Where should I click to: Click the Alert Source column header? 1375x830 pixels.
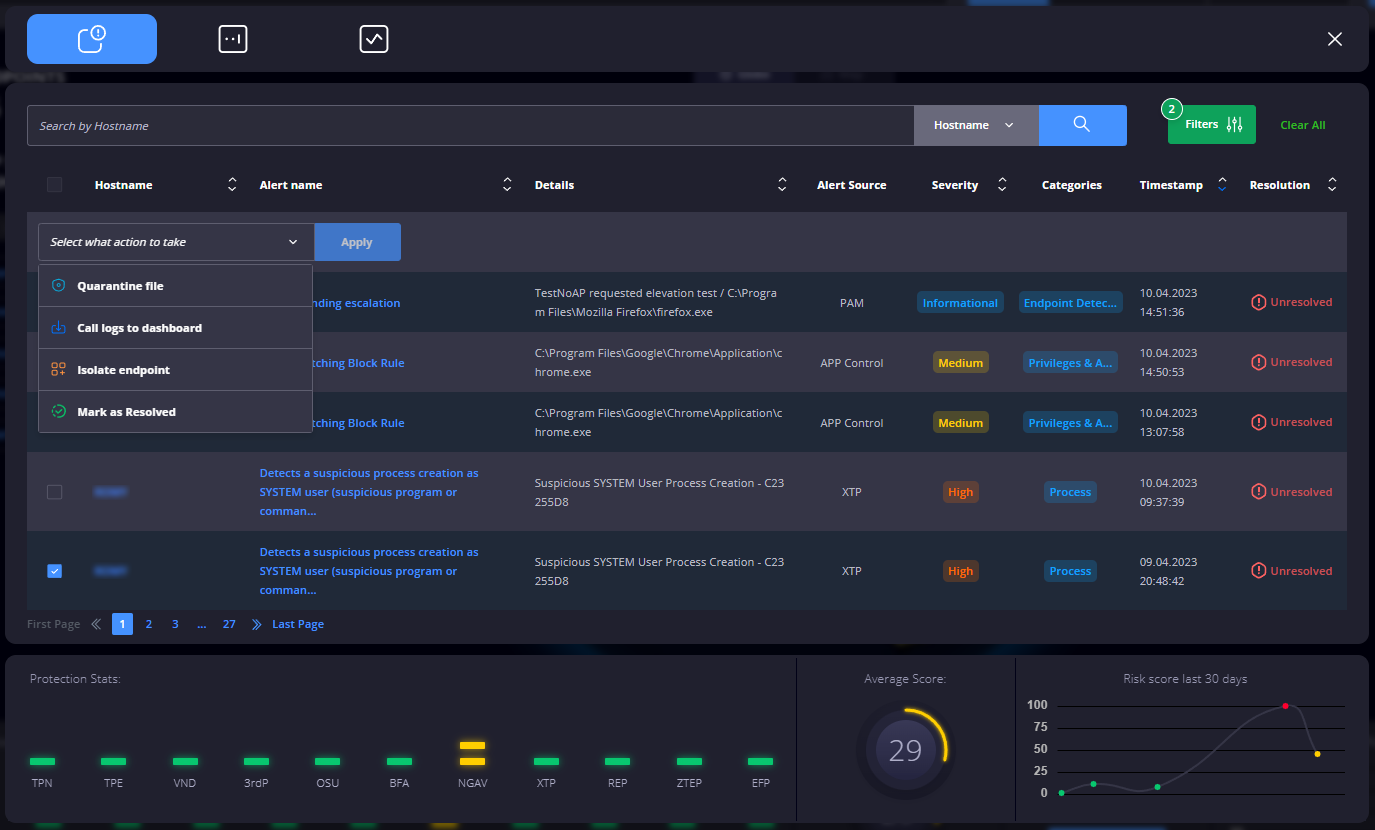click(x=851, y=185)
